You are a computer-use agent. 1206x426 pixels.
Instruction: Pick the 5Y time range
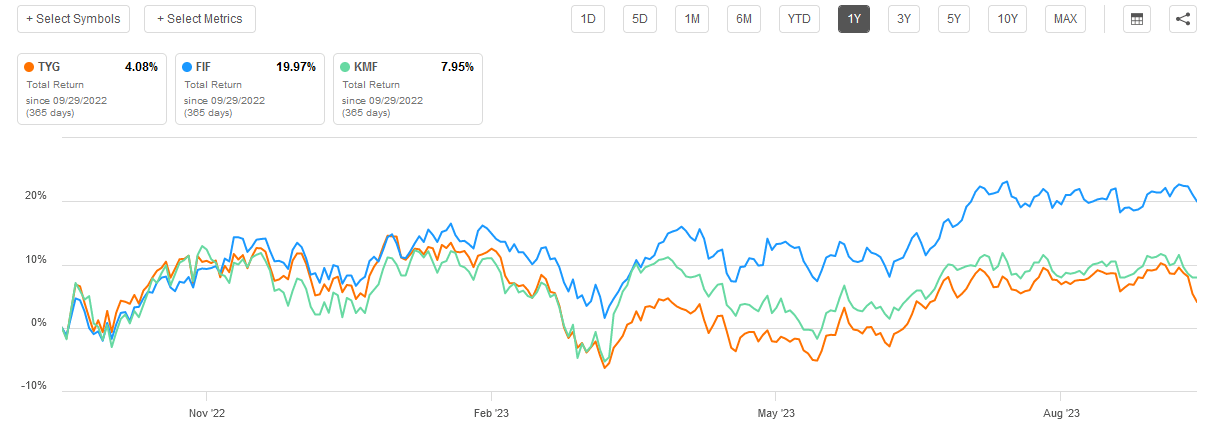[x=954, y=19]
